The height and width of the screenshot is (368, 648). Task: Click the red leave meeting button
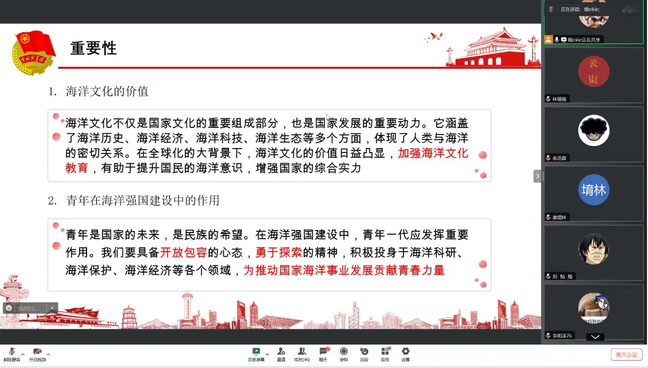pyautogui.click(x=627, y=355)
